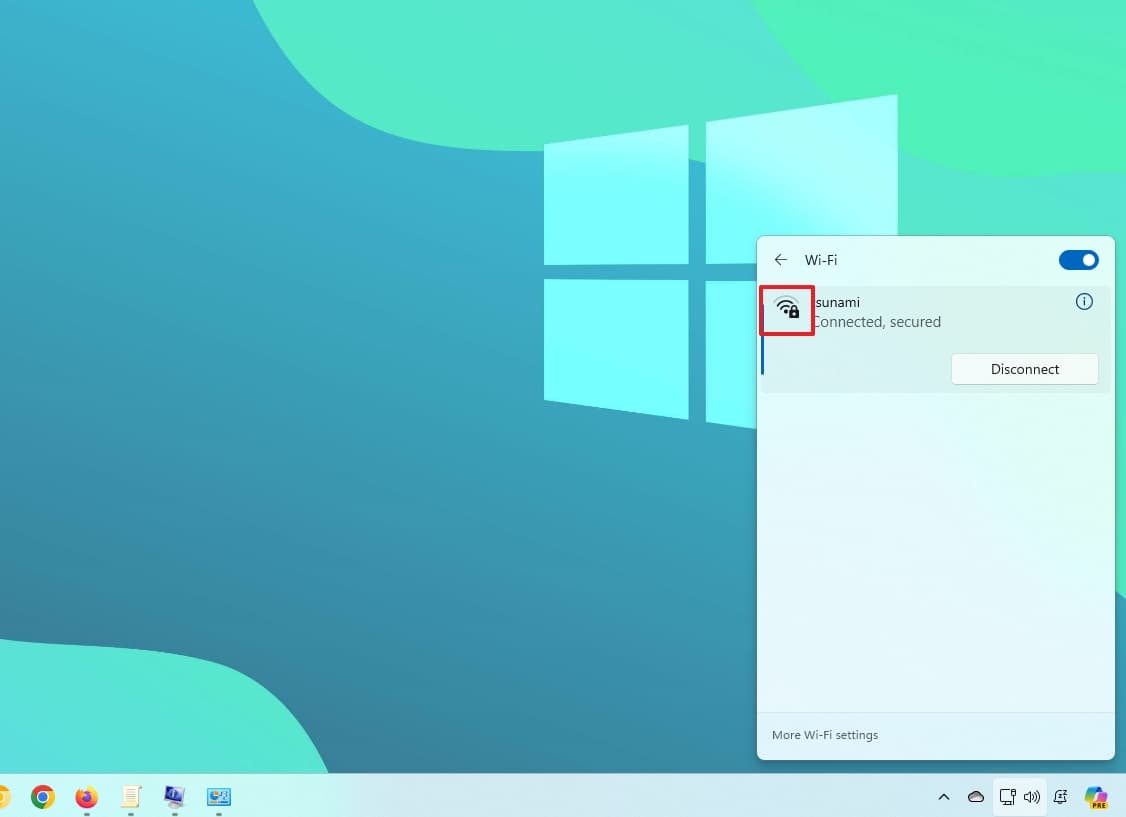Open More Wi-Fi settings
This screenshot has height=817, width=1126.
click(825, 735)
